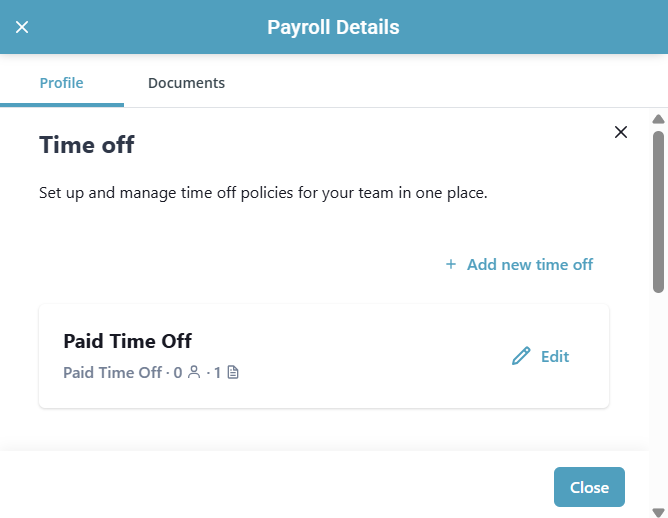This screenshot has height=518, width=668.
Task: Click the time off policies description text
Action: click(263, 192)
